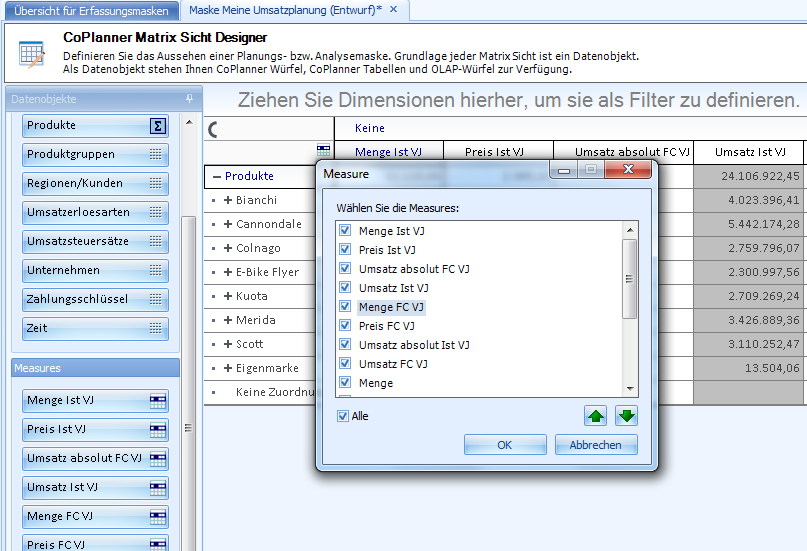
Task: Click the Datenobjekte panel scroll-up arrow
Action: tap(189, 122)
